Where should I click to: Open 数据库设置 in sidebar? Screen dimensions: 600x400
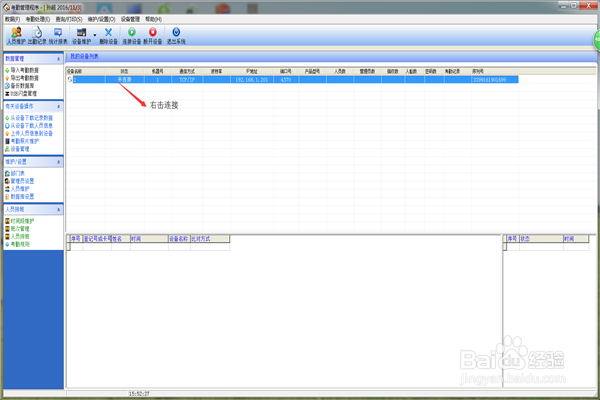pyautogui.click(x=22, y=196)
